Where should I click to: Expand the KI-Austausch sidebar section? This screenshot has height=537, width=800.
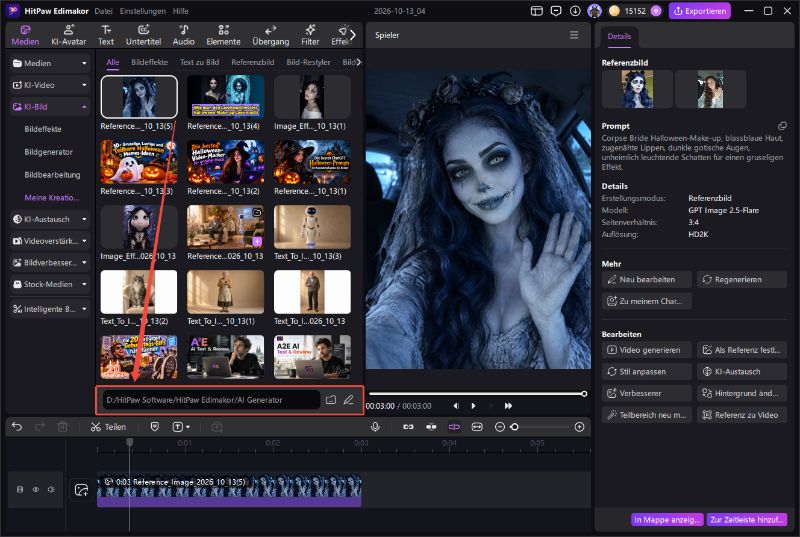point(49,219)
